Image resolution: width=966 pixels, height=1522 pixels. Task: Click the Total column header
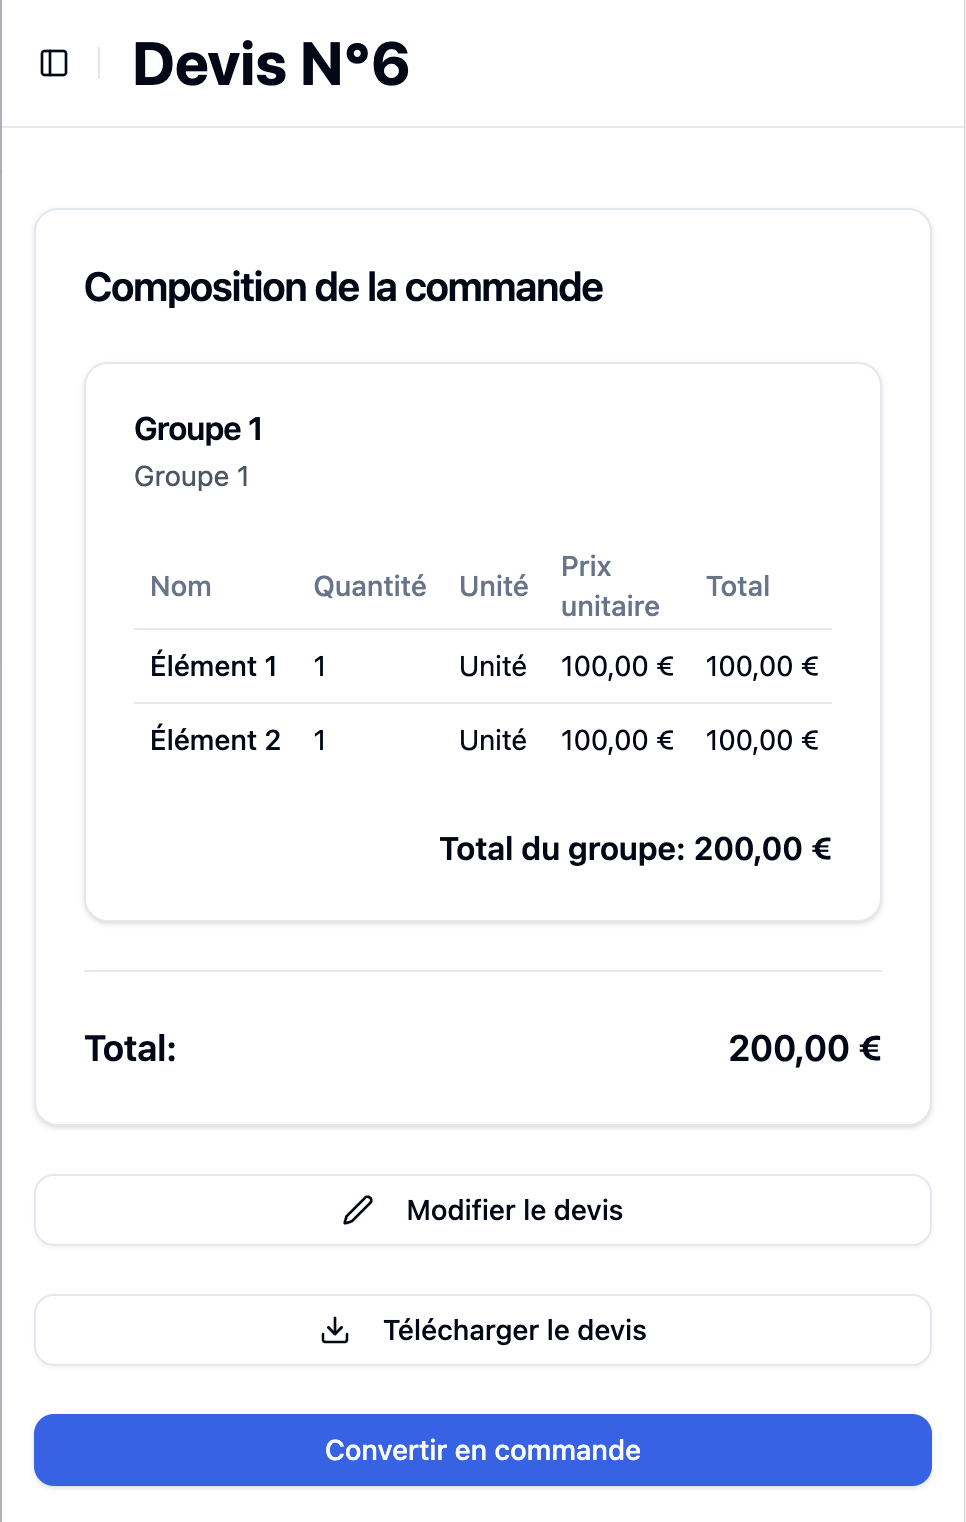738,586
